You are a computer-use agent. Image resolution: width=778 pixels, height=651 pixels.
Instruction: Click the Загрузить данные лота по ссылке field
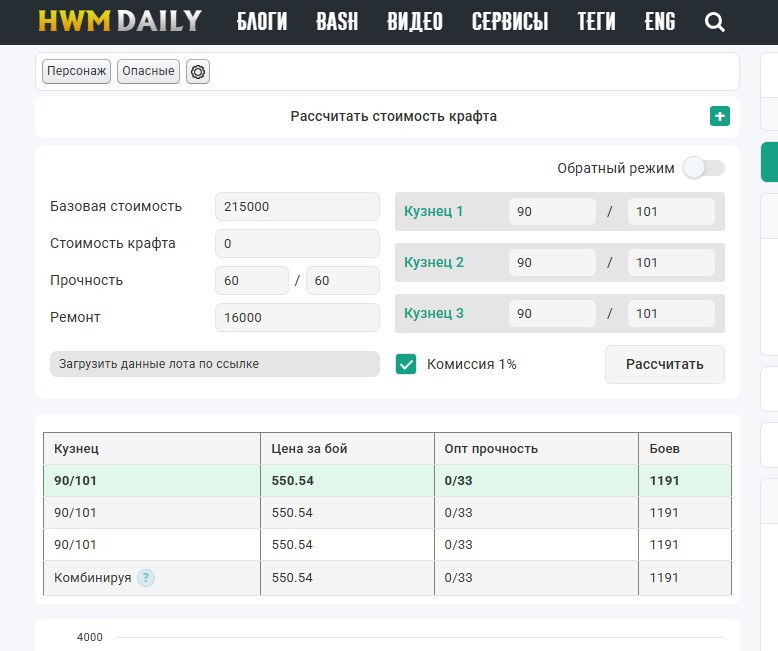[x=214, y=364]
